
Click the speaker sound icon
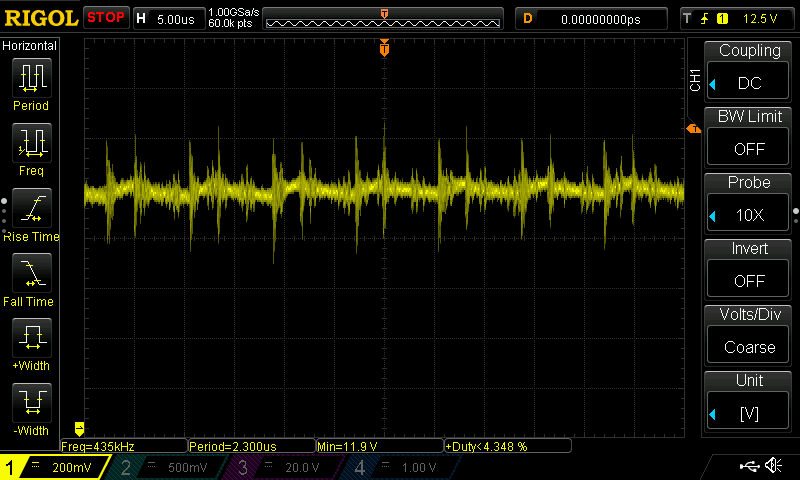773,466
